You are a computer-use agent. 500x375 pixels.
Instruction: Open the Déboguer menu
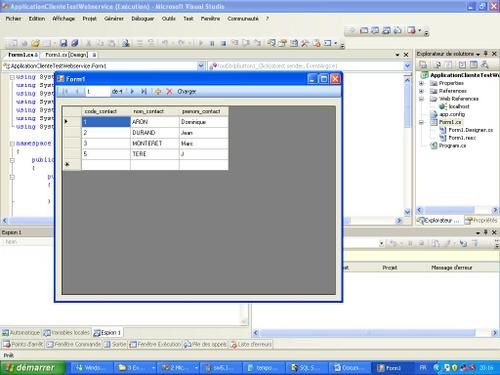point(143,19)
